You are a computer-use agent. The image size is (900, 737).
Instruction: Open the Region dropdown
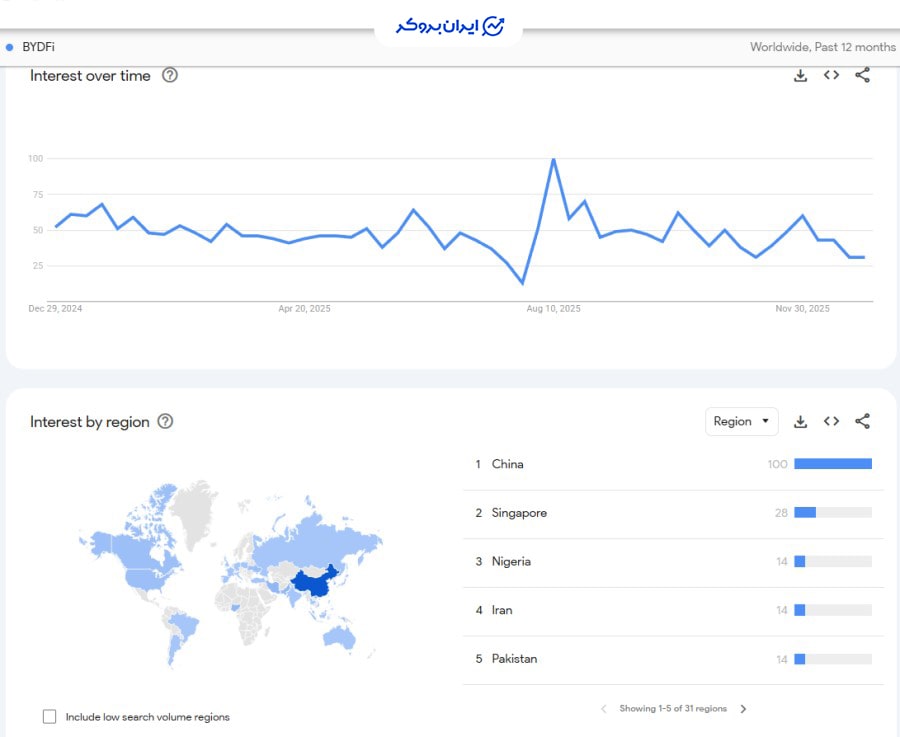pos(742,421)
